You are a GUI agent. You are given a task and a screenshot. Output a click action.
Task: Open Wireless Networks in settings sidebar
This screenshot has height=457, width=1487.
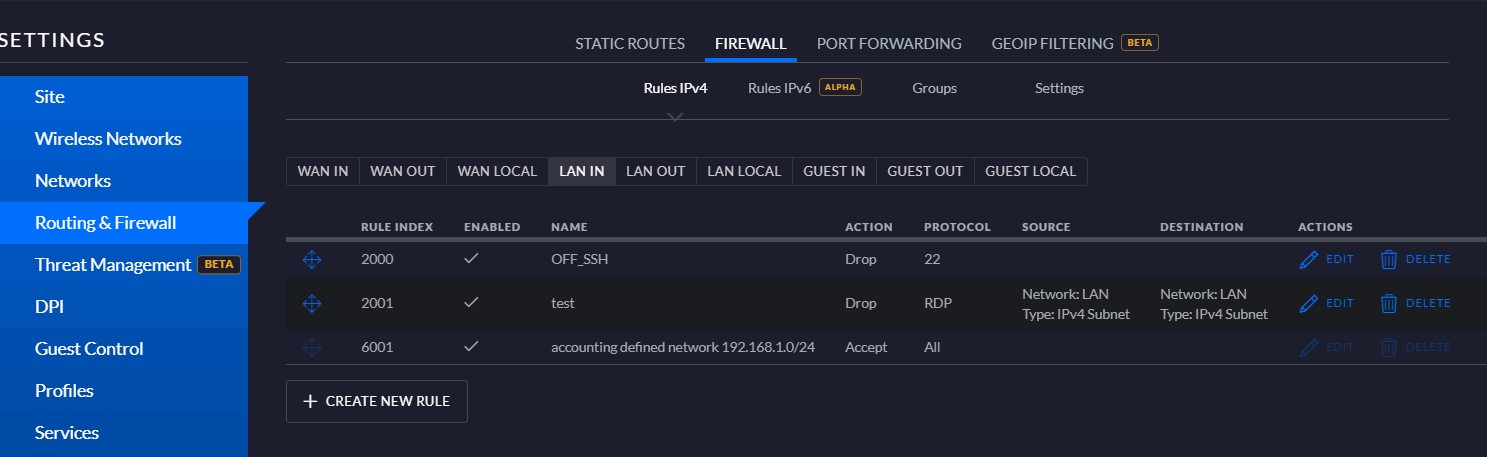pyautogui.click(x=108, y=139)
